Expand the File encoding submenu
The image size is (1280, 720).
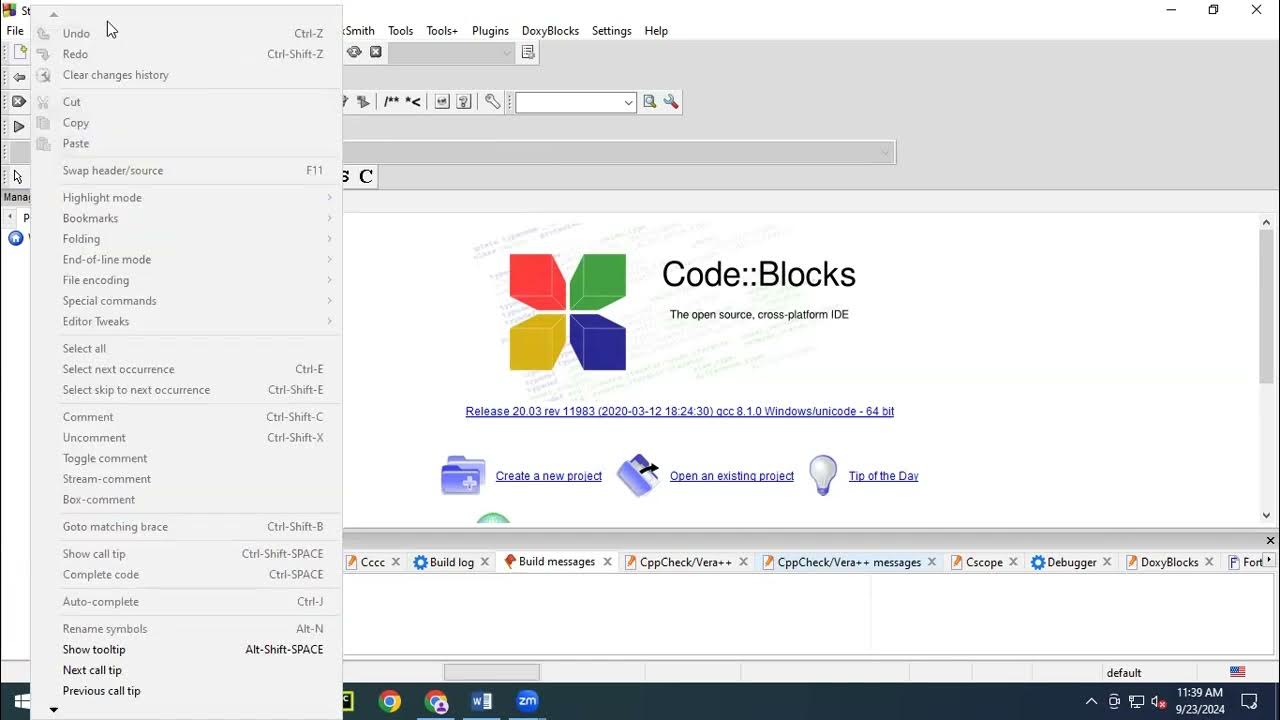coord(187,280)
